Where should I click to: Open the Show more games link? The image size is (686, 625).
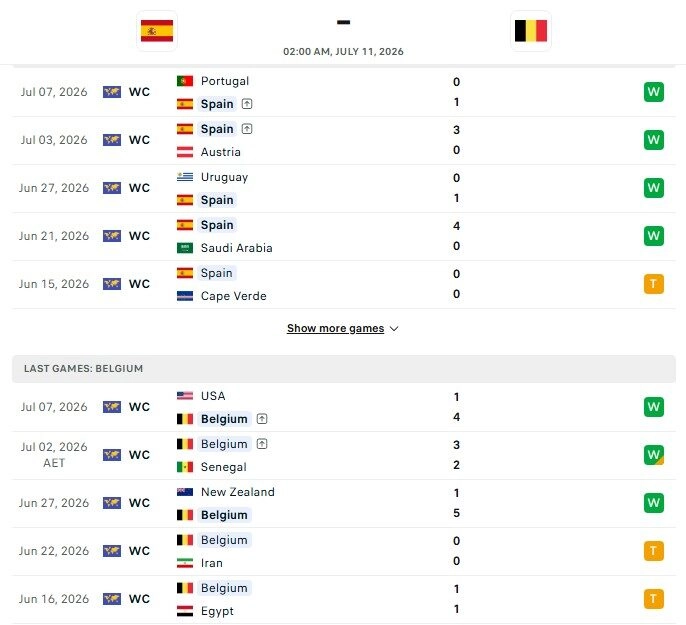point(336,328)
